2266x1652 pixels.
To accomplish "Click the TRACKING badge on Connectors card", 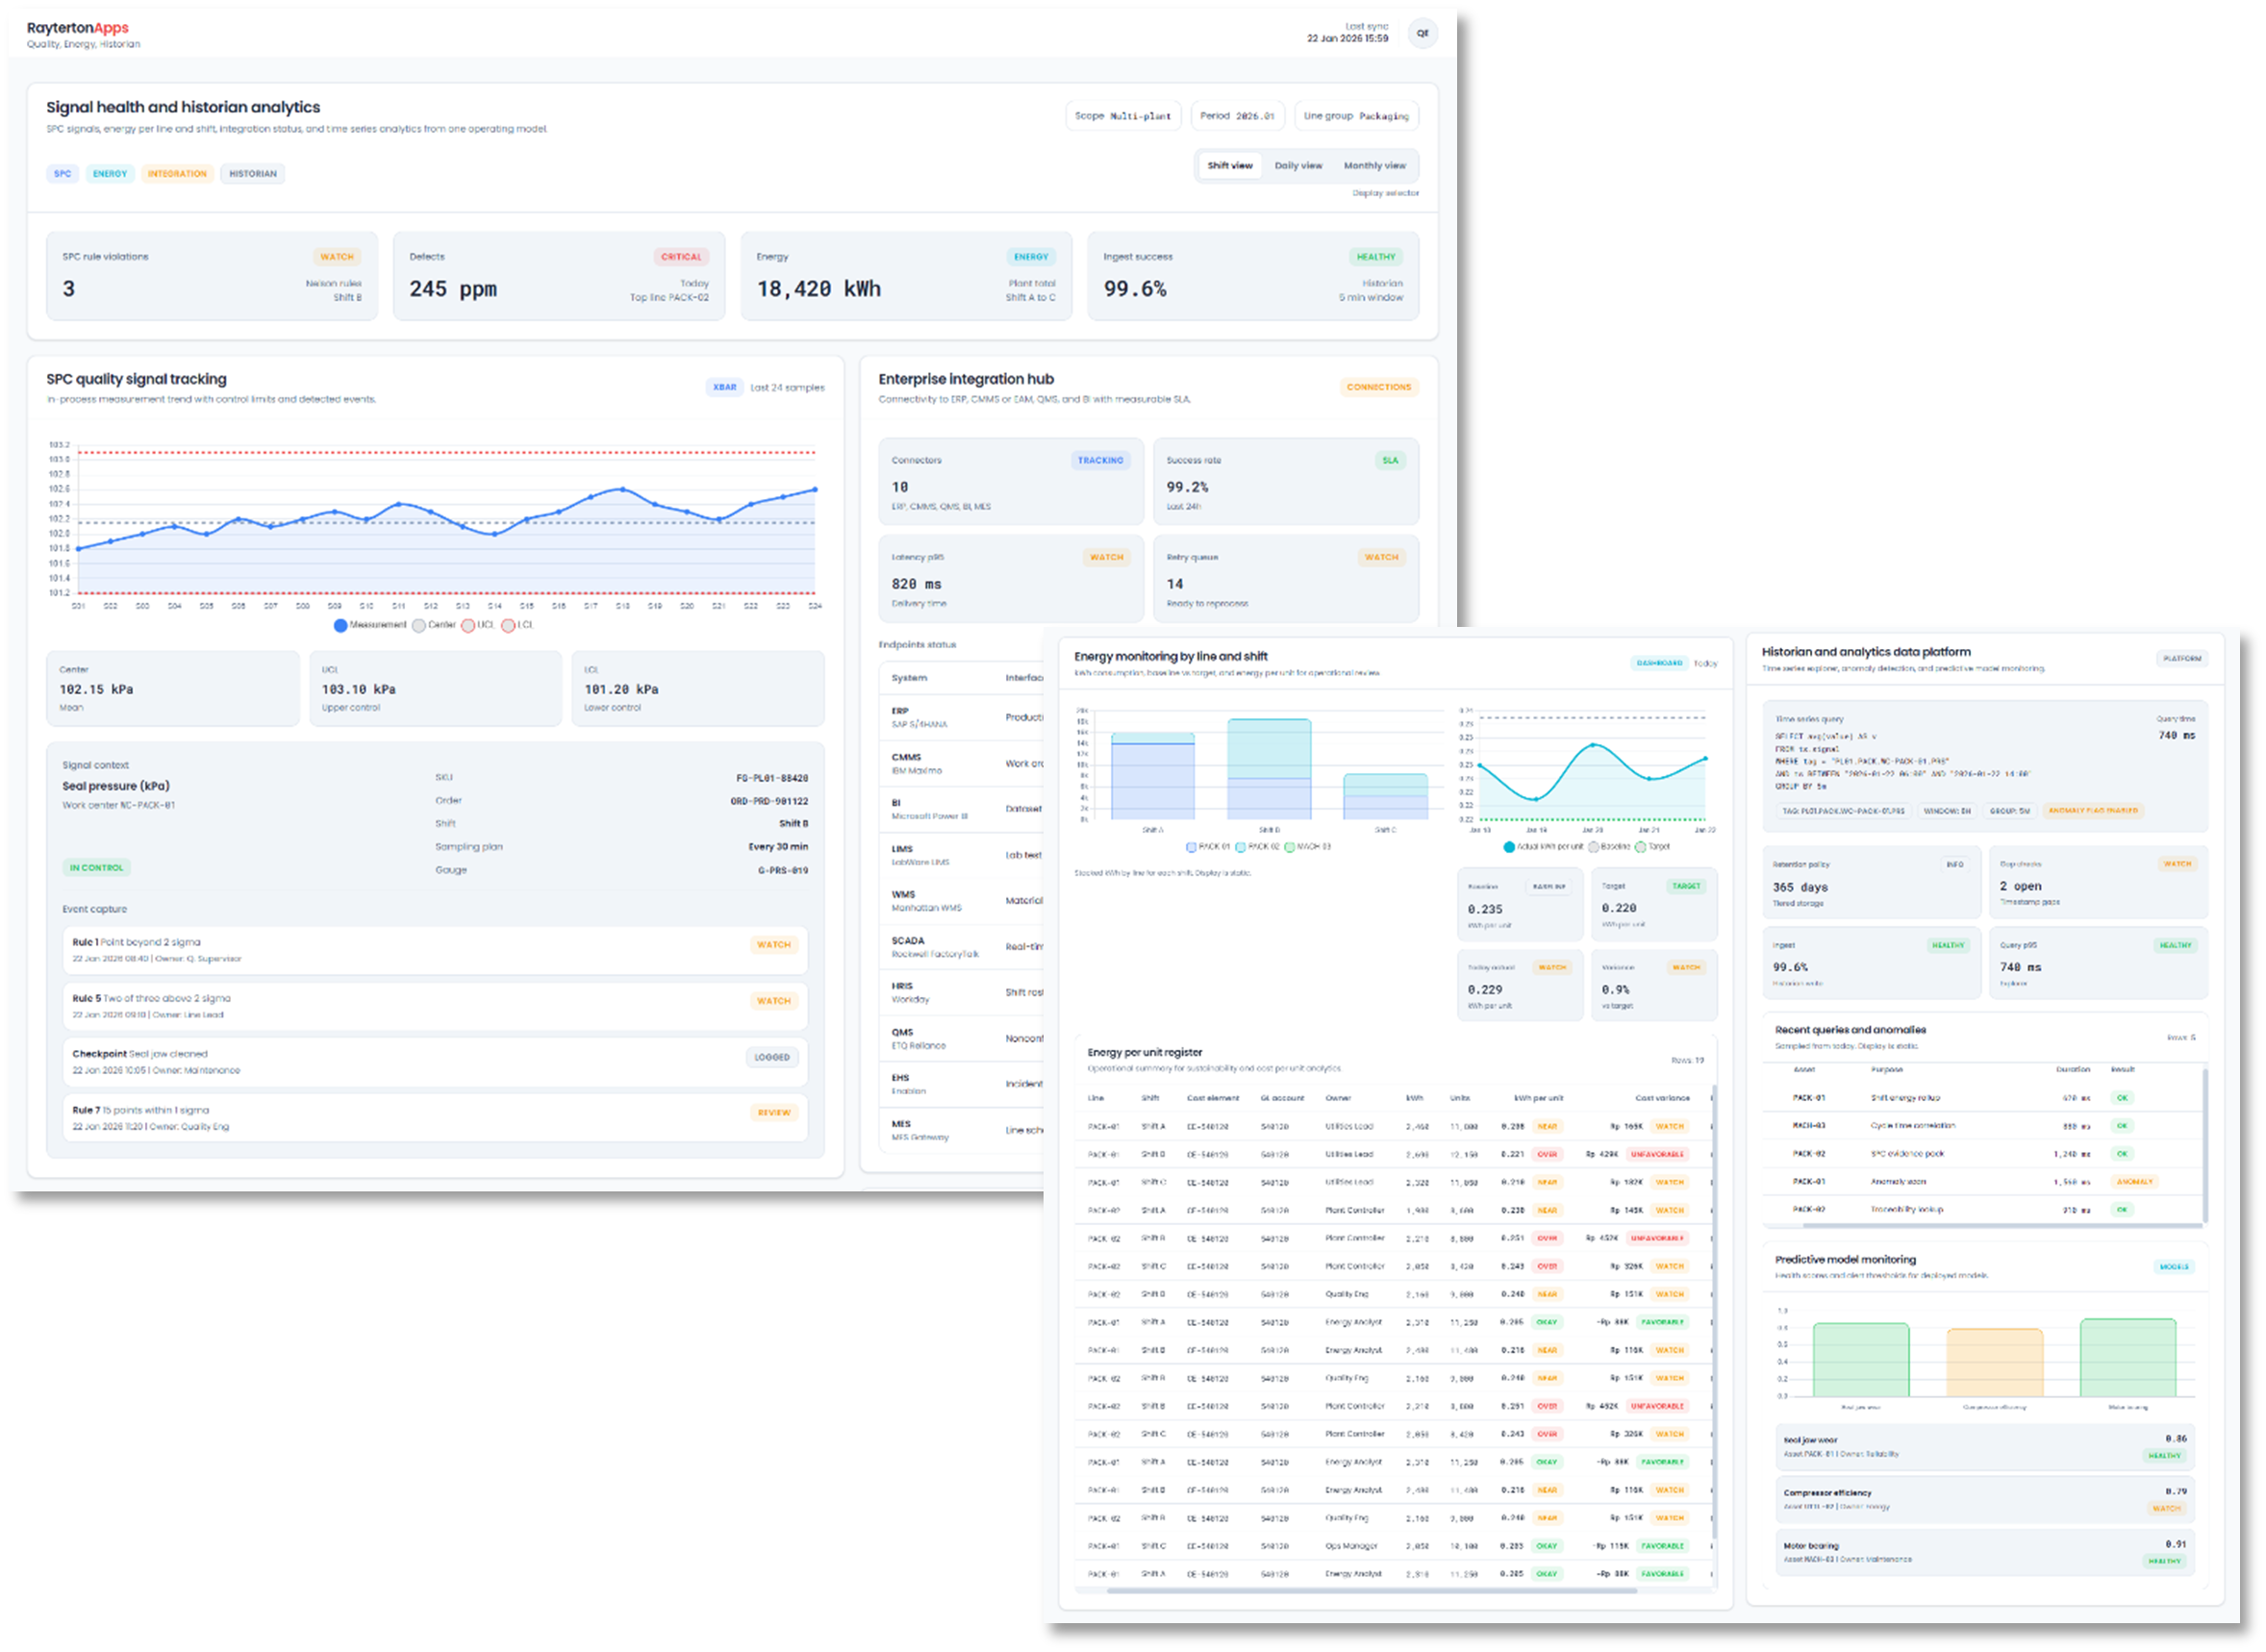I will [x=1100, y=460].
